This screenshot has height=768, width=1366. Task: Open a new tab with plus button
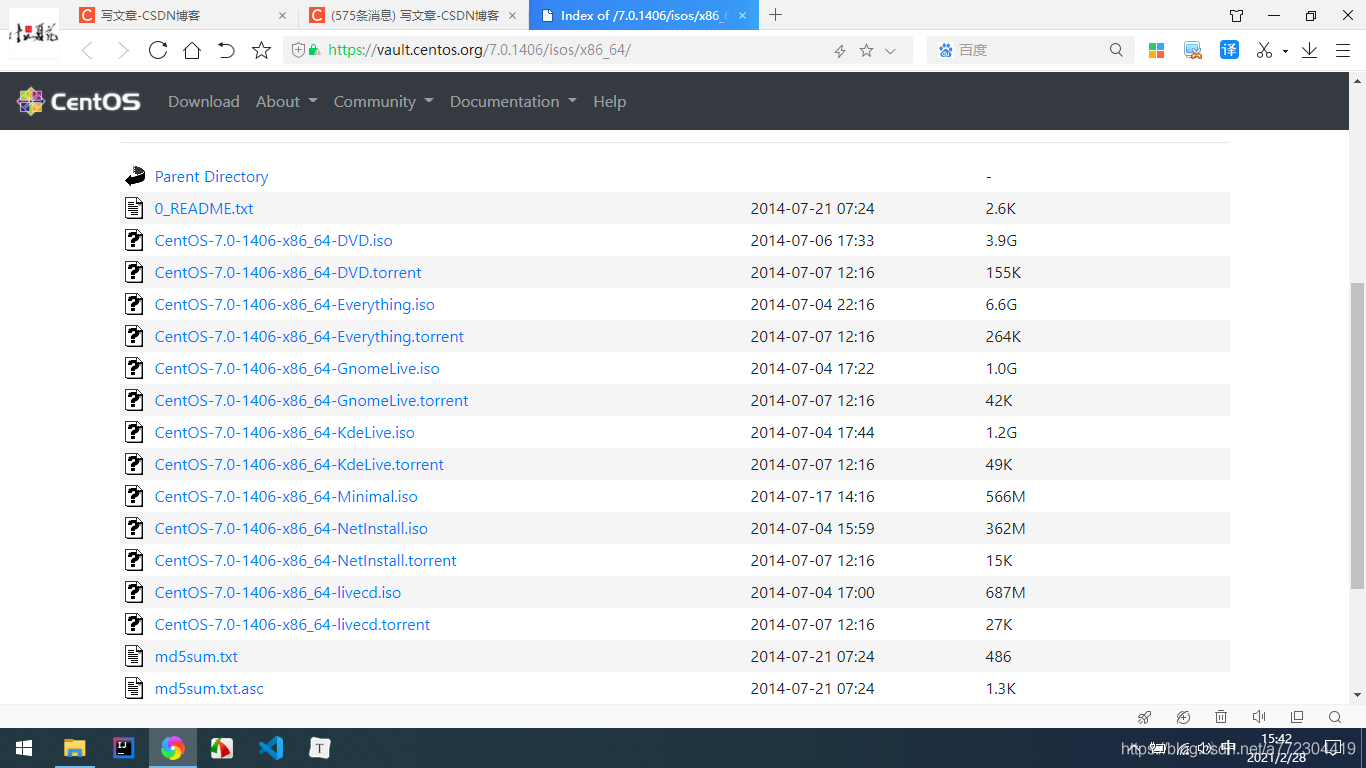[775, 15]
